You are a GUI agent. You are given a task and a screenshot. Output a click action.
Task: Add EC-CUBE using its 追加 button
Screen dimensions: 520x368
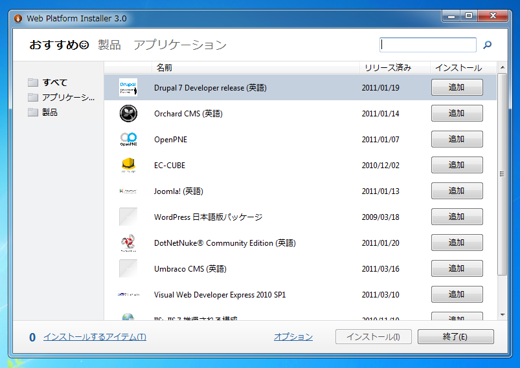point(457,165)
